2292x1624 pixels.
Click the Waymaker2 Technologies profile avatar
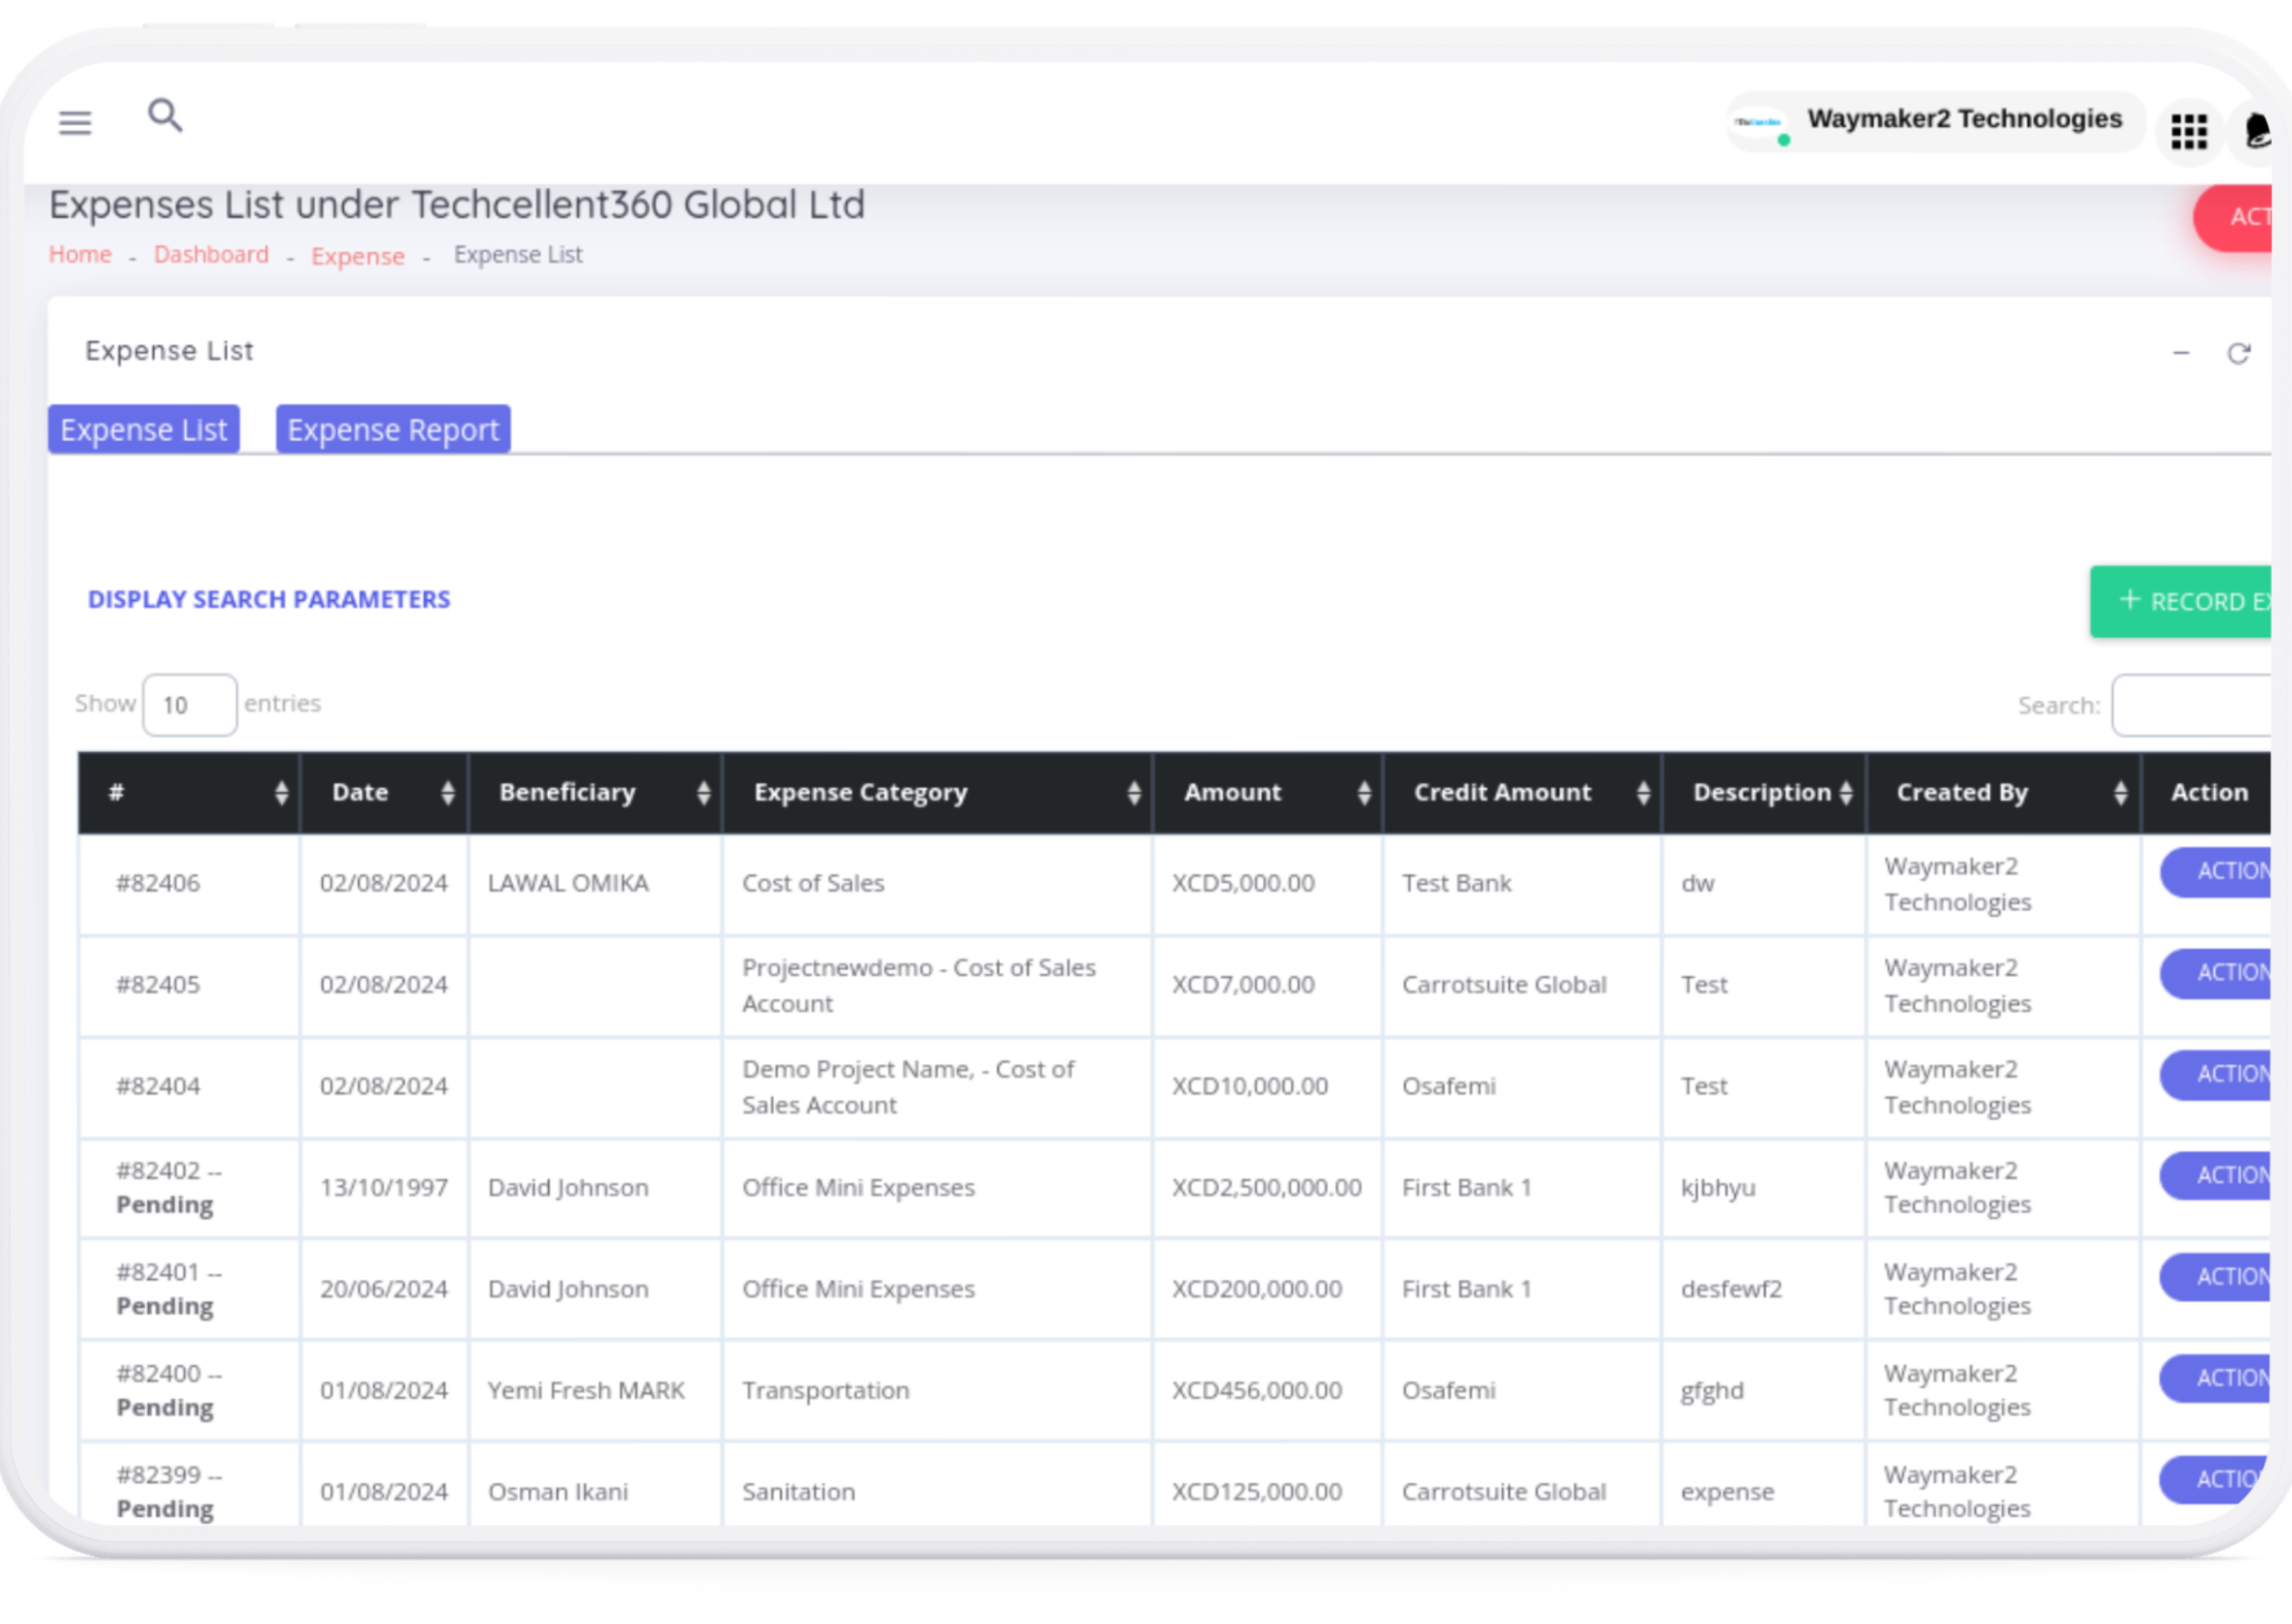pyautogui.click(x=1759, y=123)
